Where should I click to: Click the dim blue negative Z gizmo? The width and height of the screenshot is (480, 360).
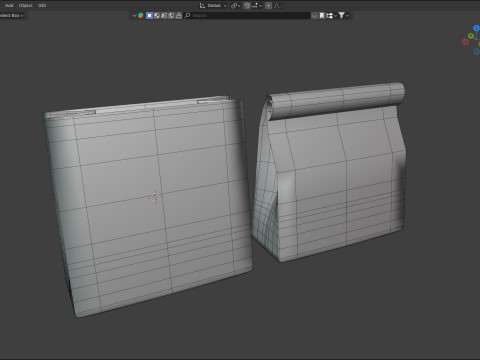point(476,51)
